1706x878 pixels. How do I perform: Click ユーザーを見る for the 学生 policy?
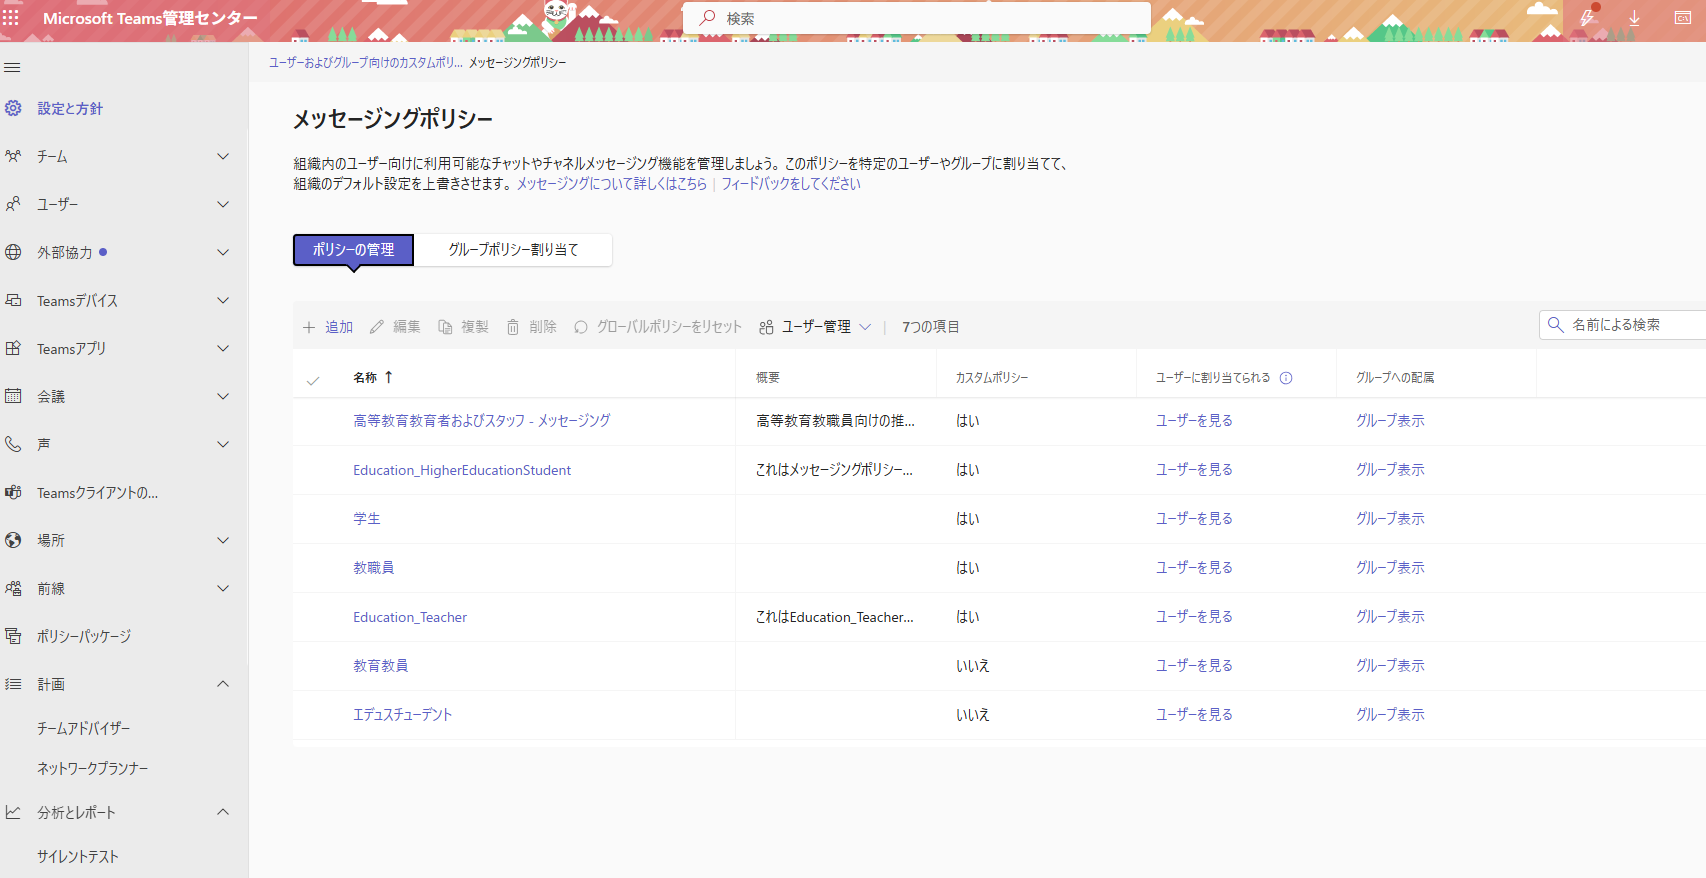click(x=1194, y=519)
